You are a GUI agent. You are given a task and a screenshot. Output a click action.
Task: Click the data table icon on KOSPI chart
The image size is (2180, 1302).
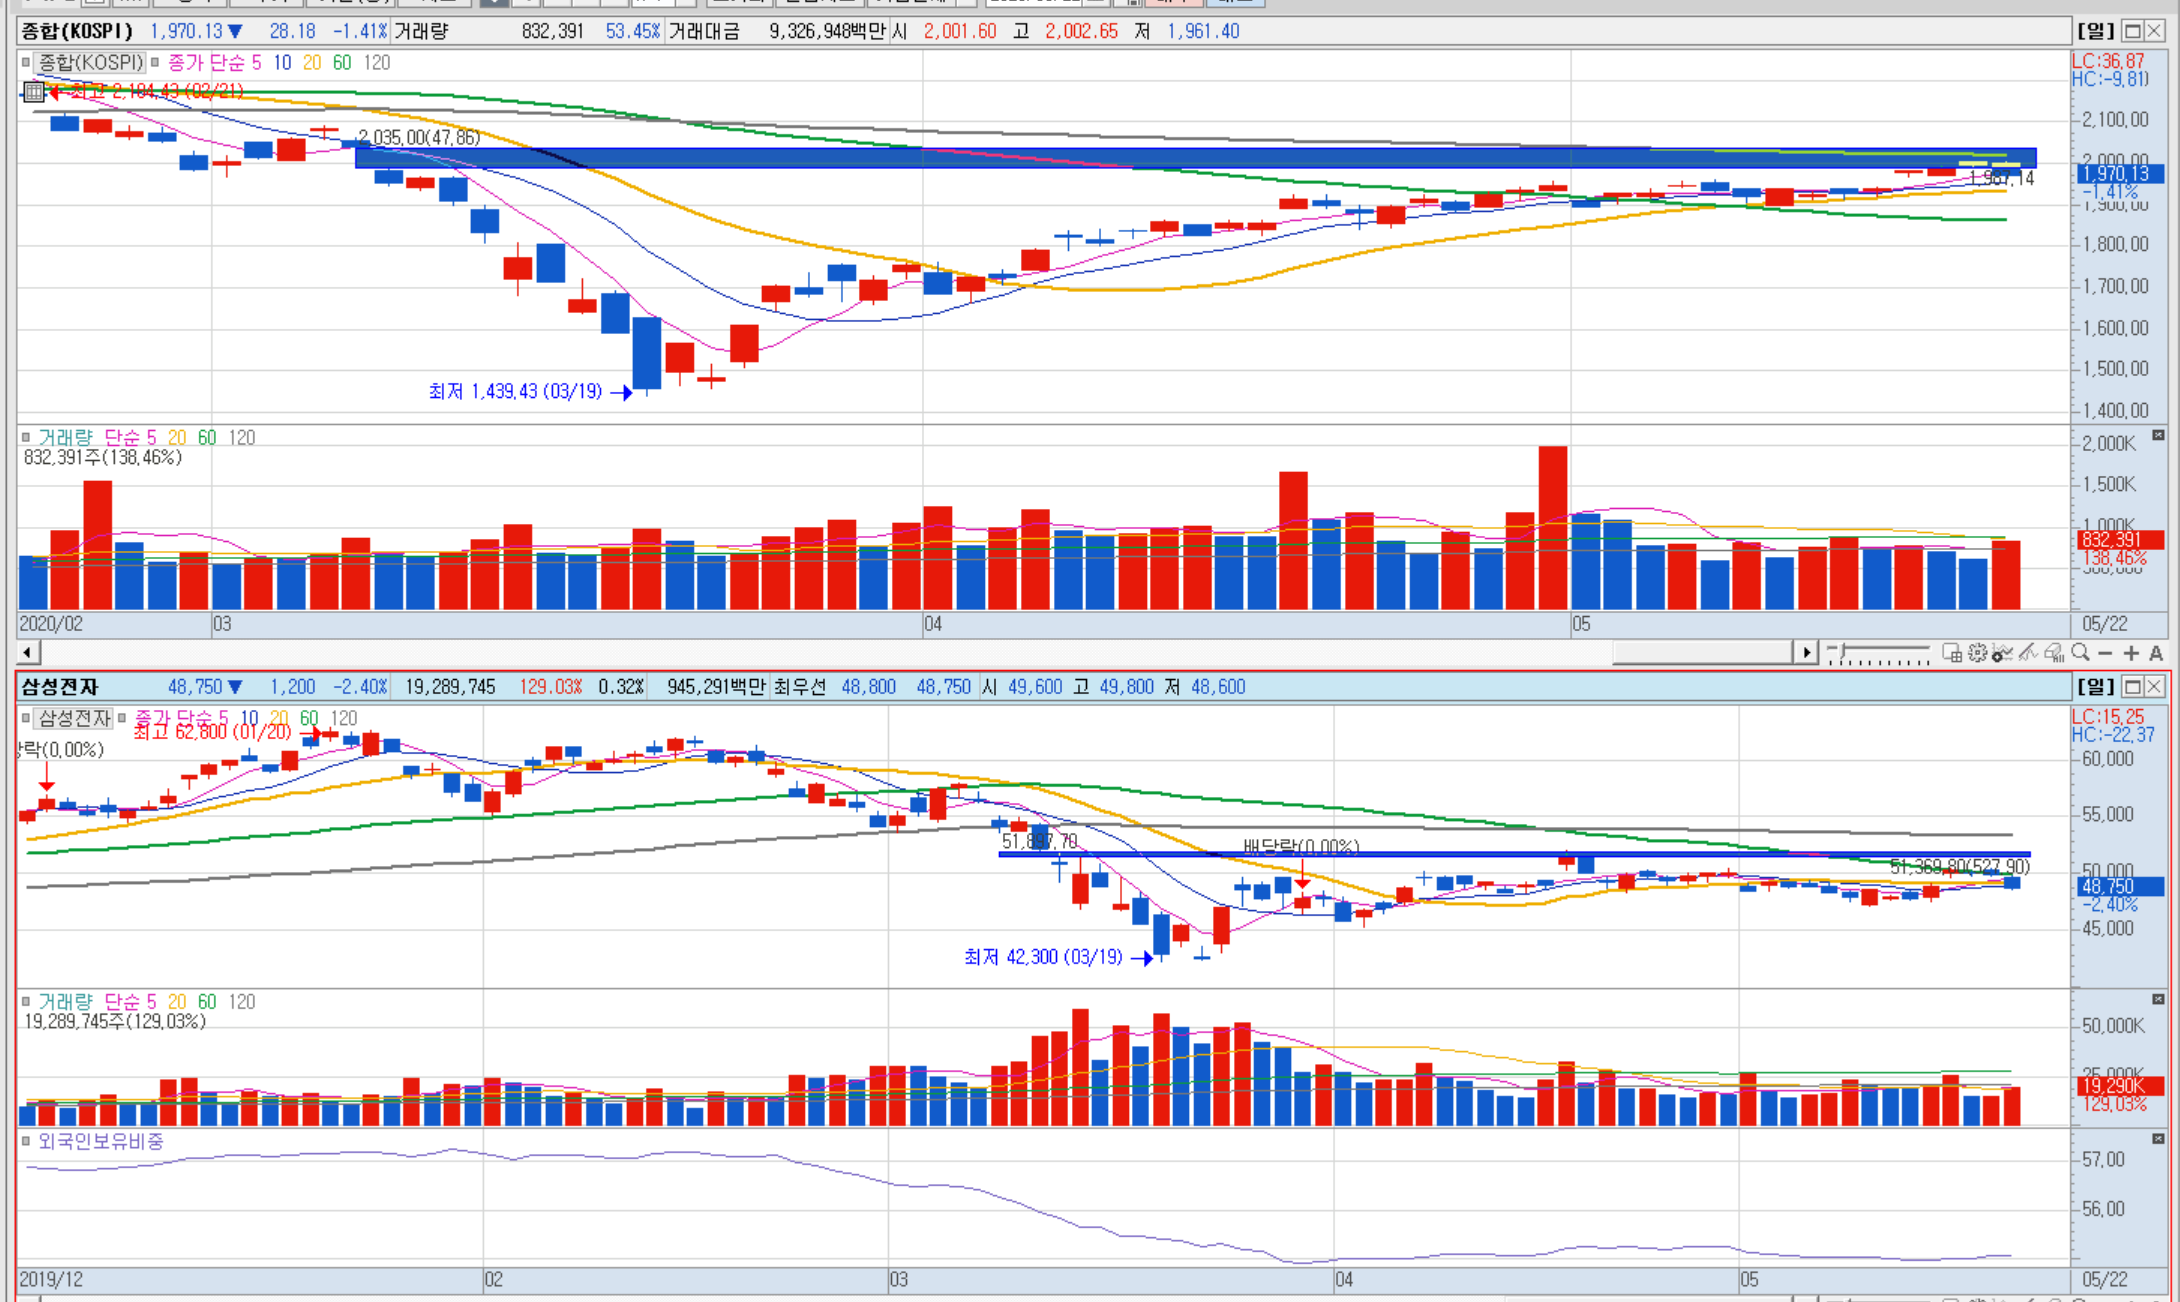coord(33,92)
